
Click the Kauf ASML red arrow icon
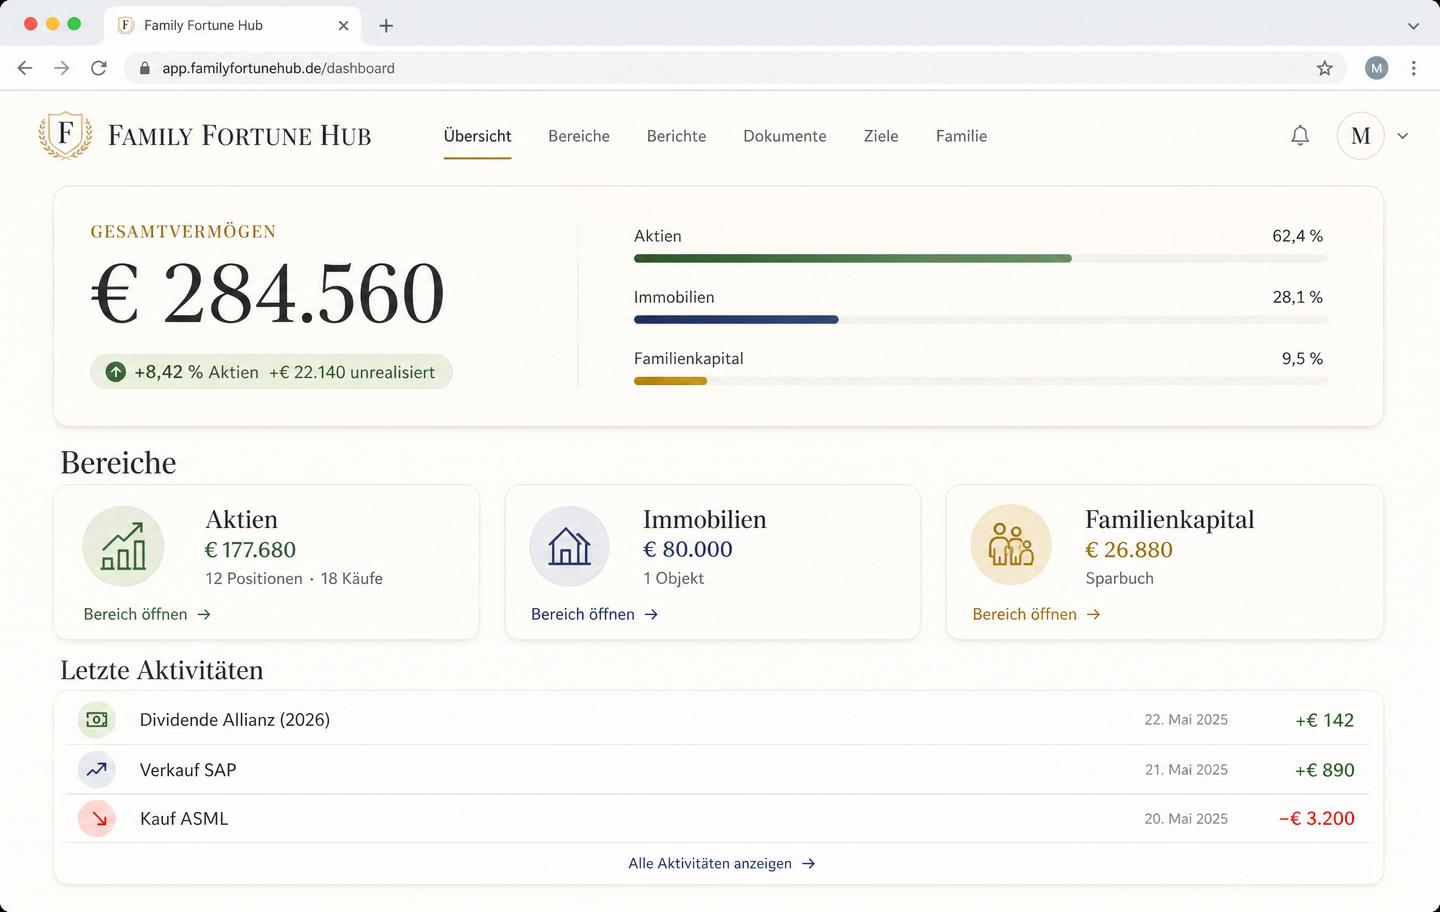[x=97, y=819]
